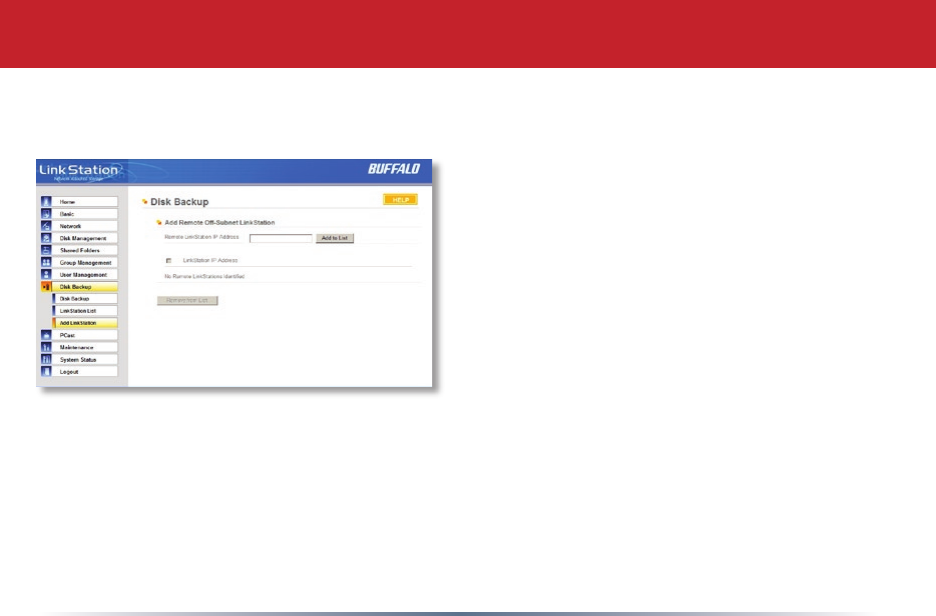Select the highlighted Disk Backup menu item
This screenshot has width=936, height=616.
tap(85, 287)
